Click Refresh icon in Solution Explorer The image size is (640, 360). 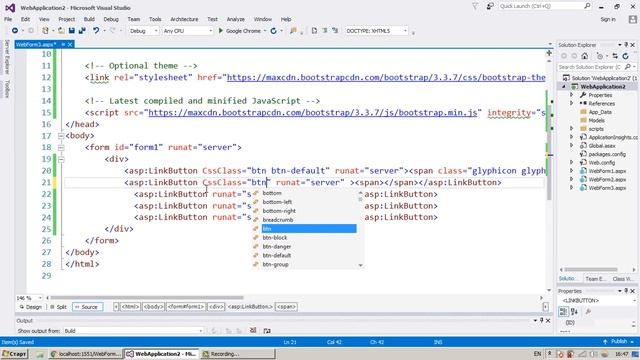(625, 56)
